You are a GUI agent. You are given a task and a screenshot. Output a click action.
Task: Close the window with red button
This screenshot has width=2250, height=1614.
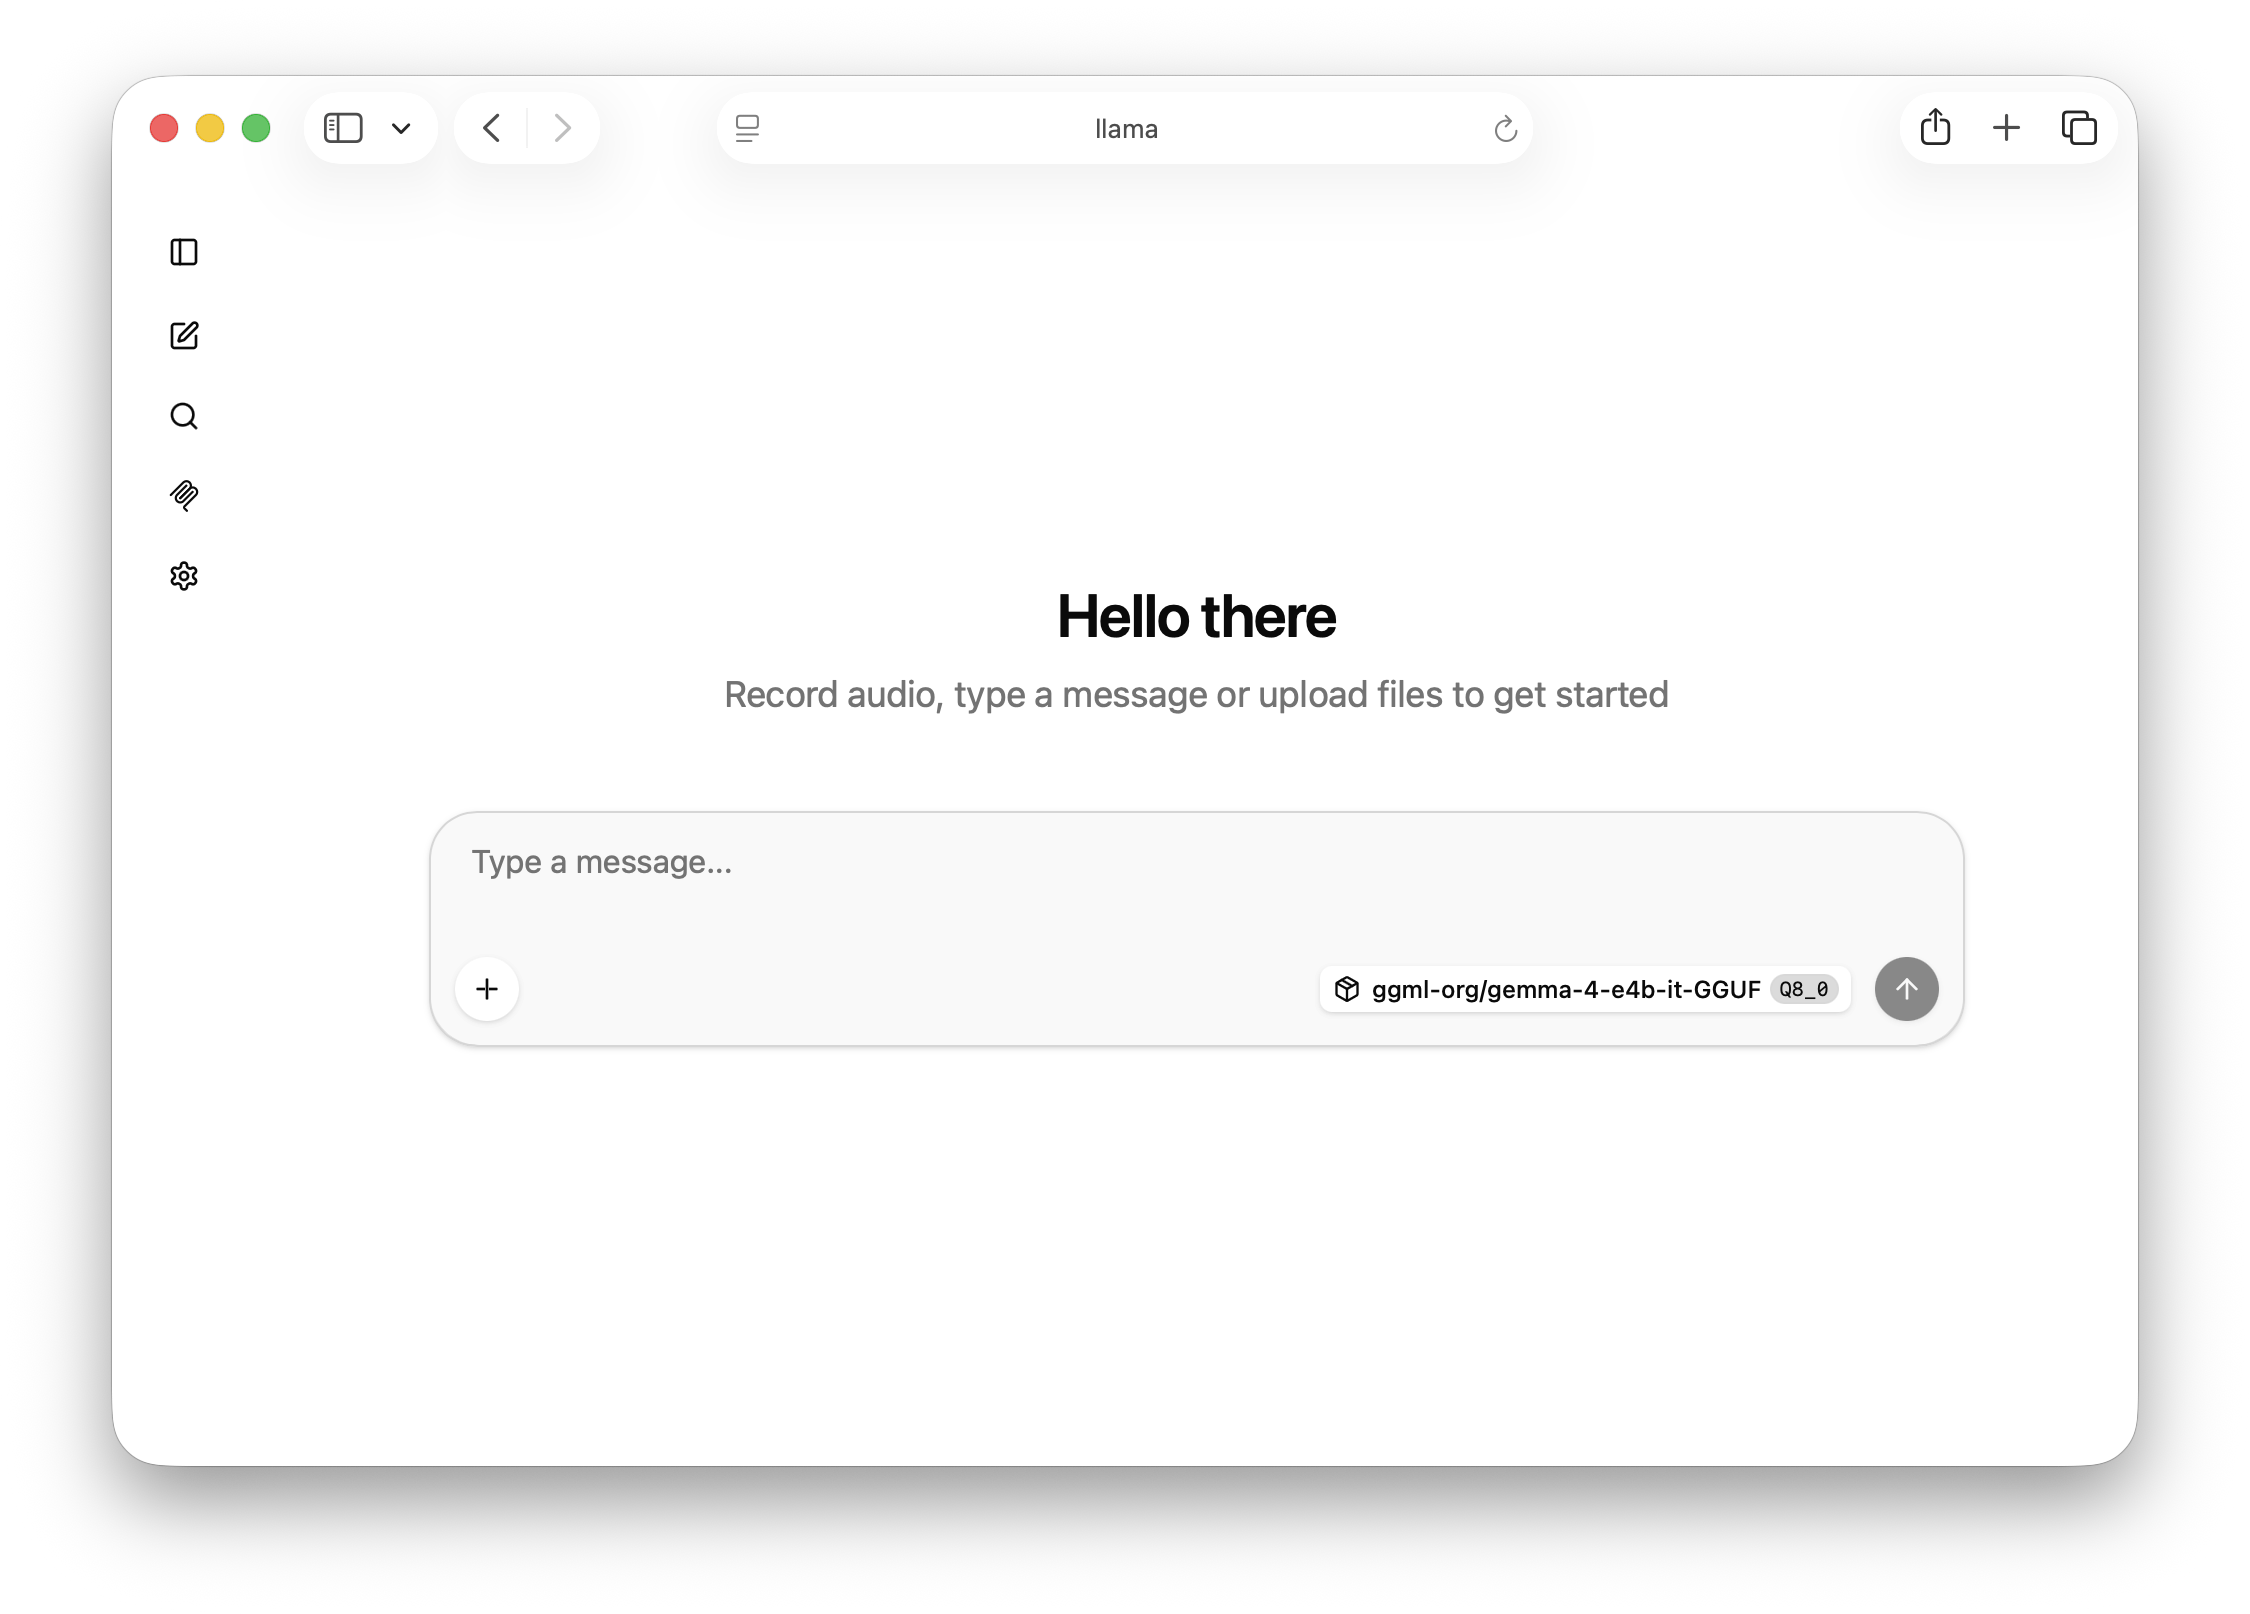tap(164, 128)
